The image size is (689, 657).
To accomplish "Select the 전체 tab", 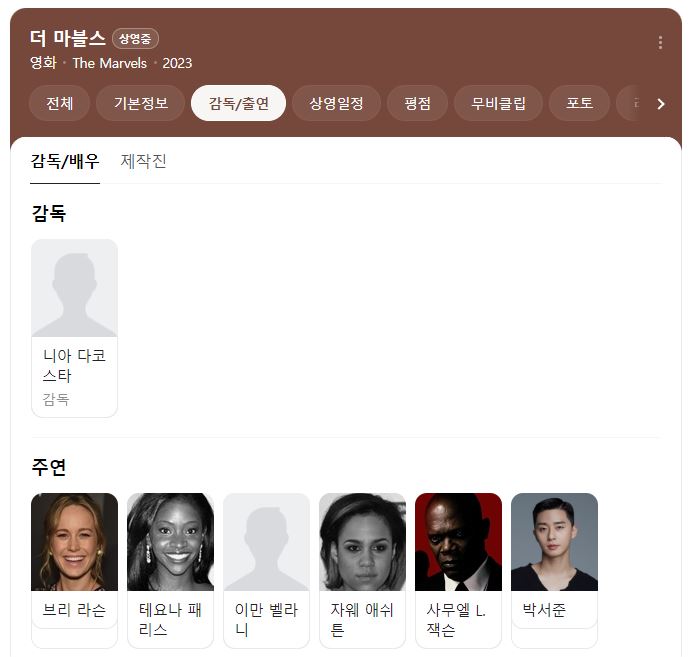I will (59, 103).
